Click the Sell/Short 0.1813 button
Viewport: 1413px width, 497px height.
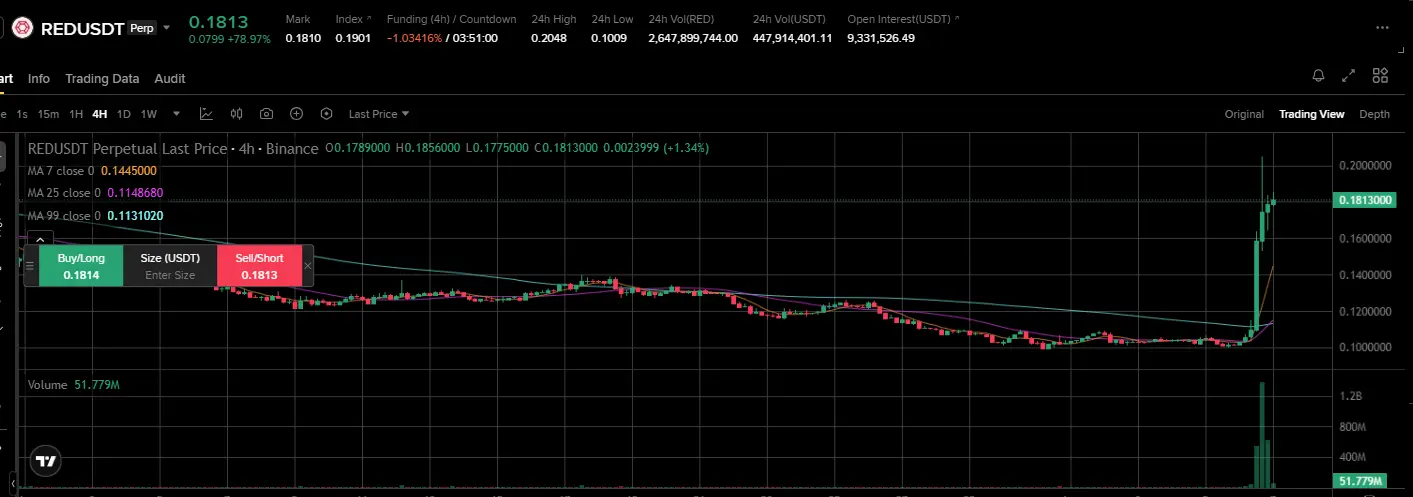pyautogui.click(x=259, y=266)
